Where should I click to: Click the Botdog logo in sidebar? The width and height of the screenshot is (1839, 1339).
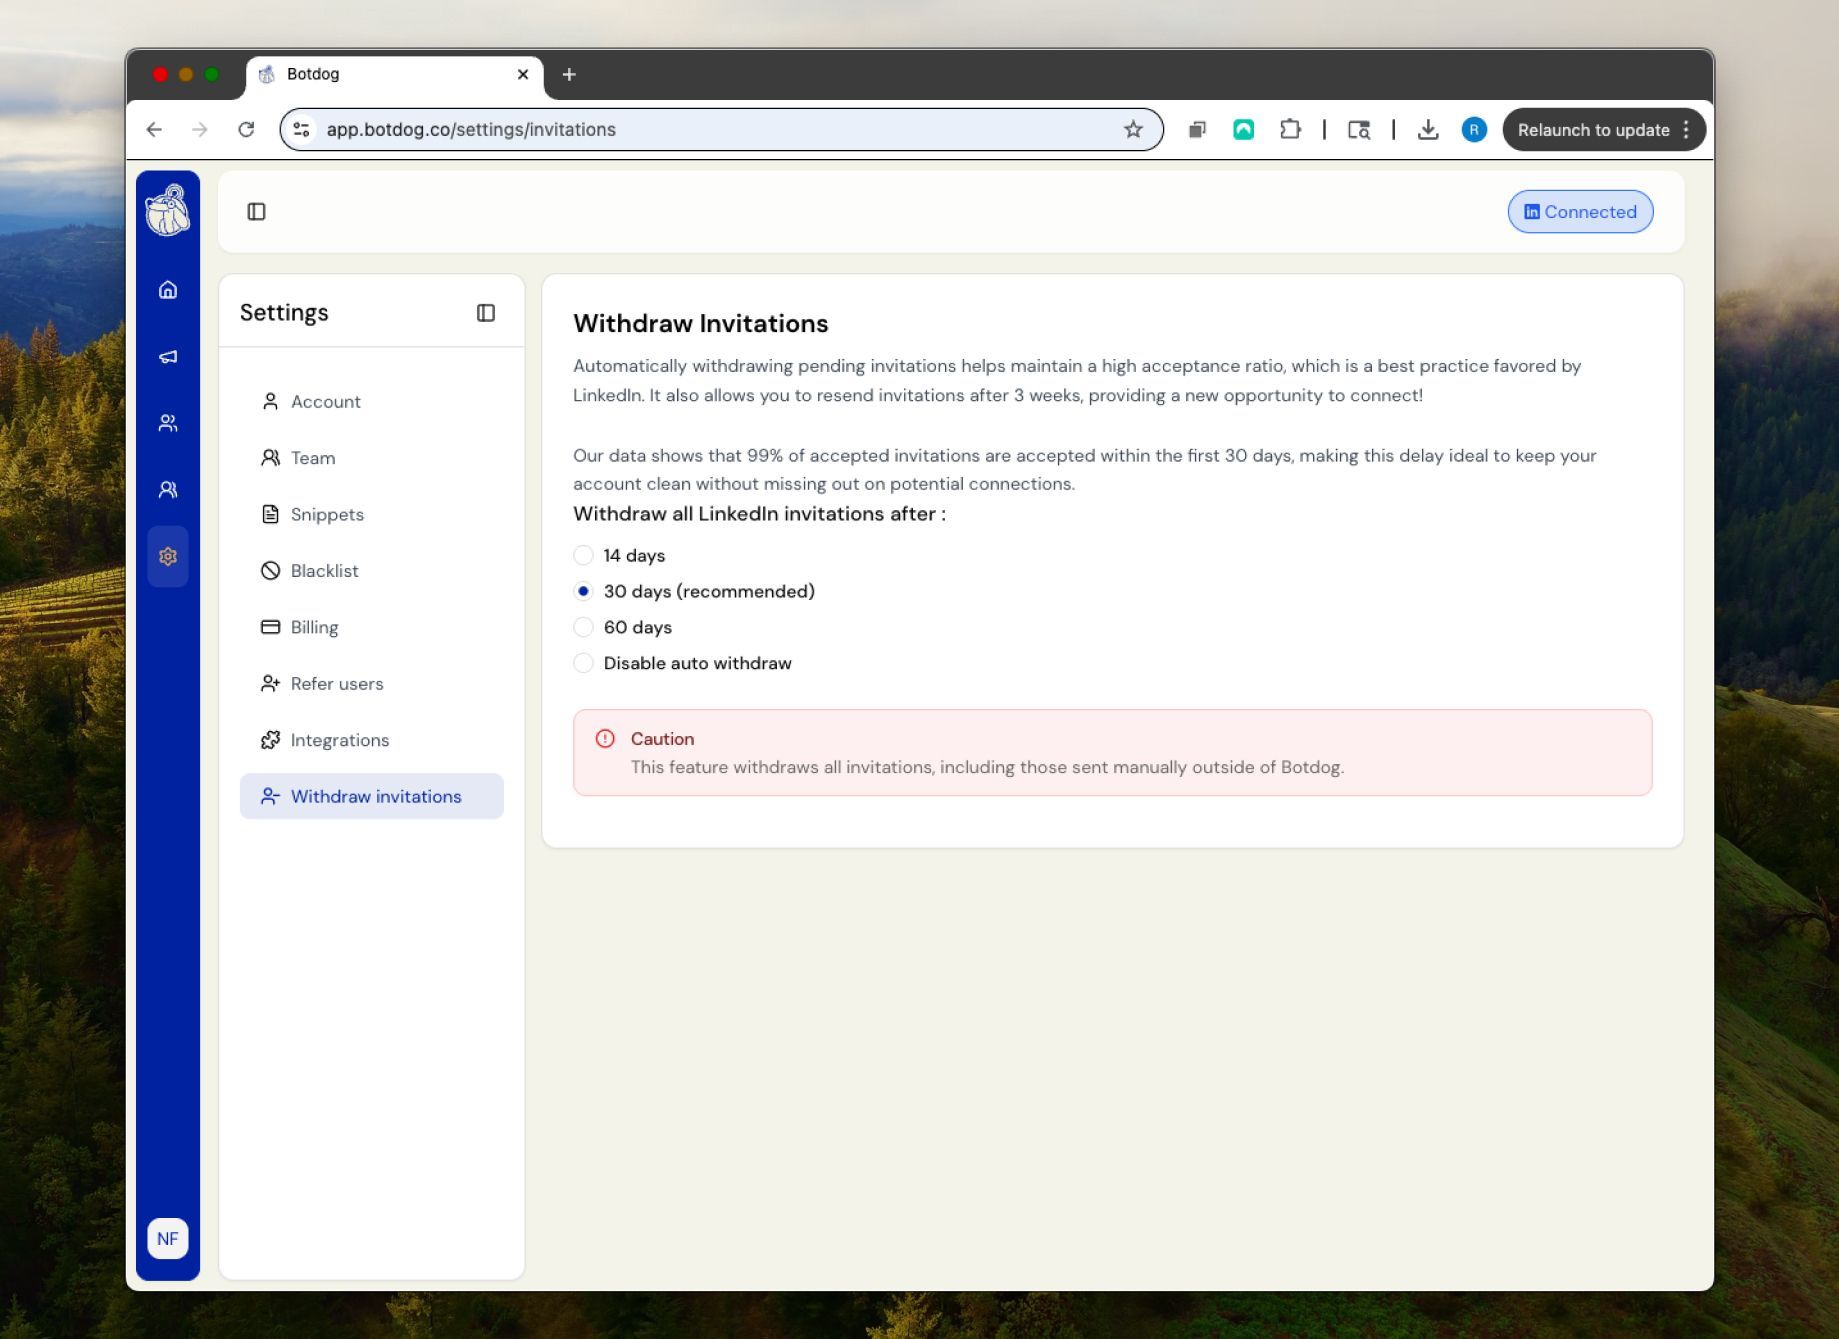pos(168,210)
